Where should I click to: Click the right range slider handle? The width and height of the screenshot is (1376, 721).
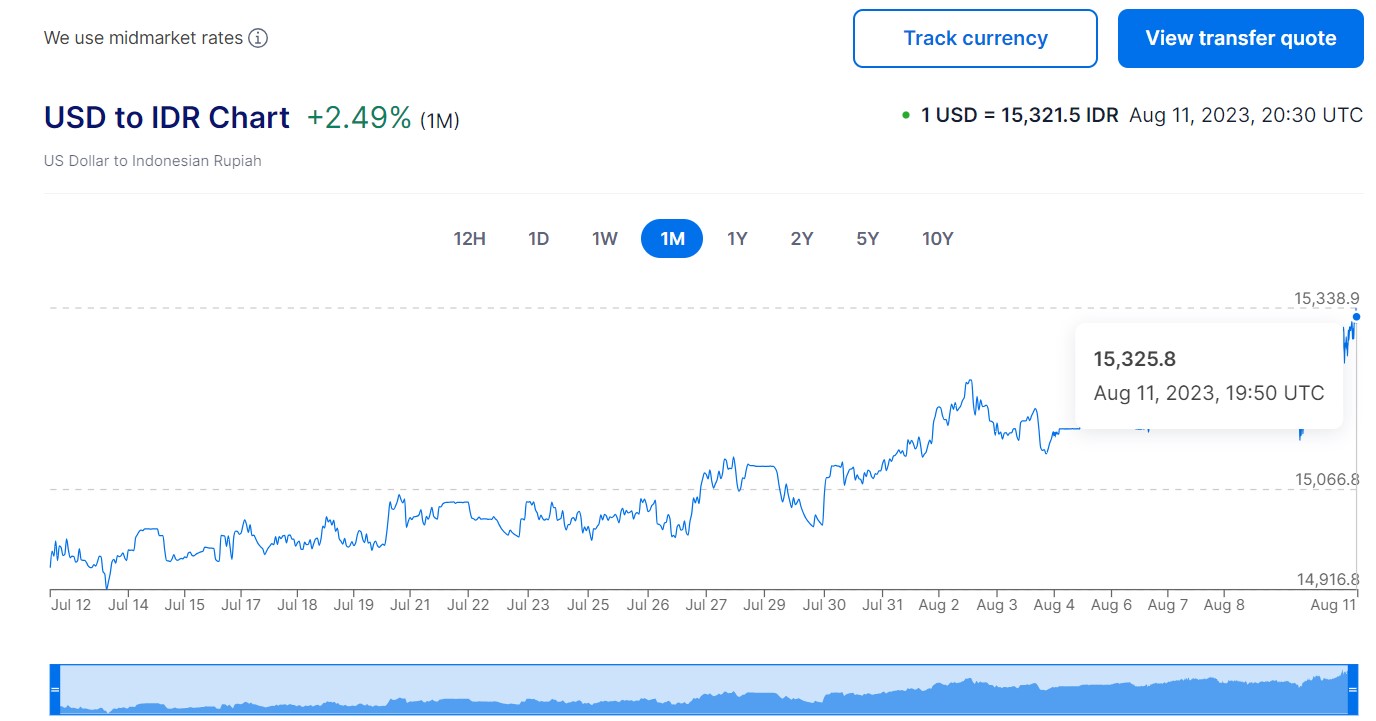pyautogui.click(x=1354, y=690)
